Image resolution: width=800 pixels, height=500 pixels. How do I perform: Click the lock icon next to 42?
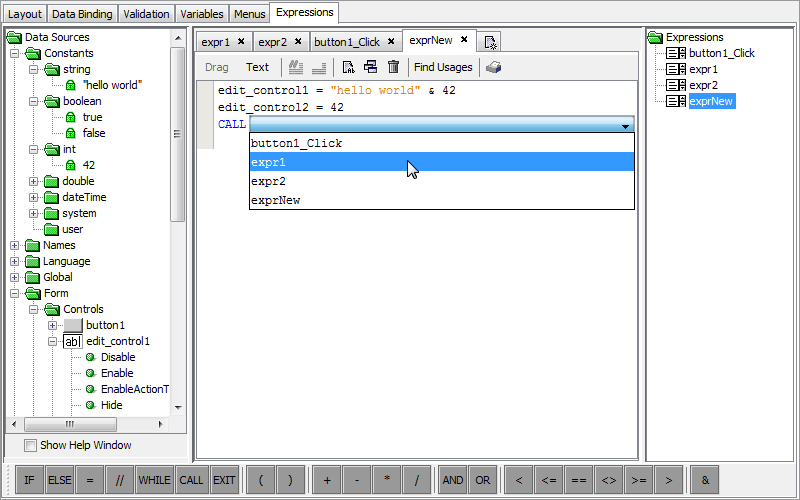pyautogui.click(x=70, y=165)
